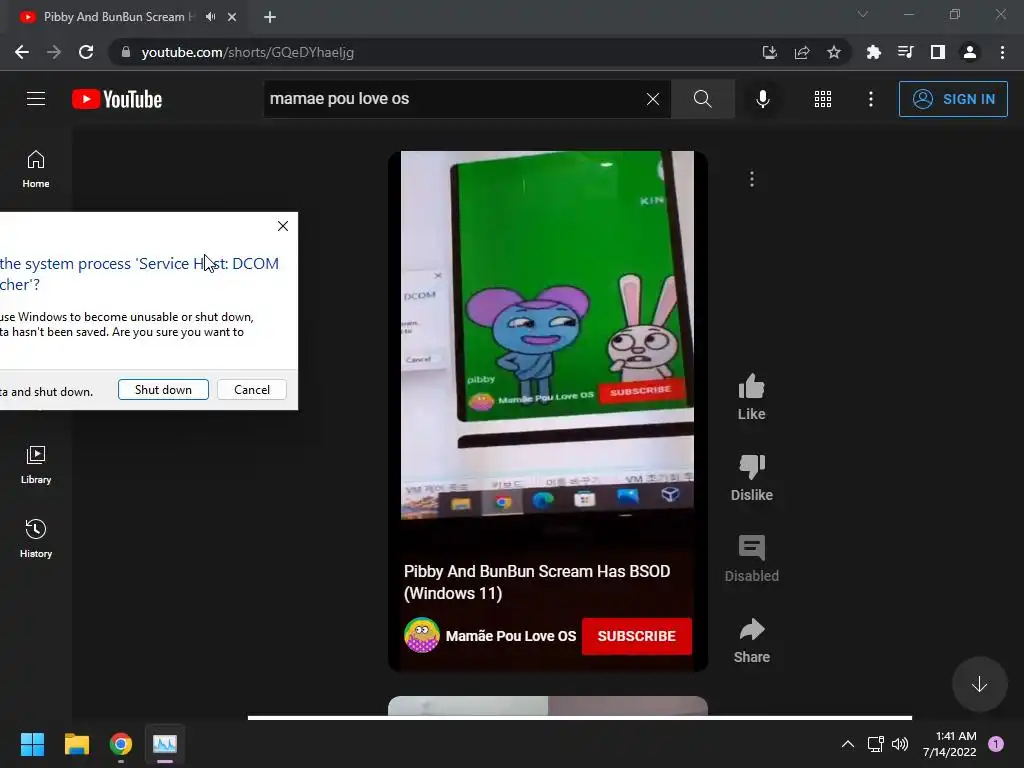Click Shut down in the dialog

pyautogui.click(x=163, y=390)
